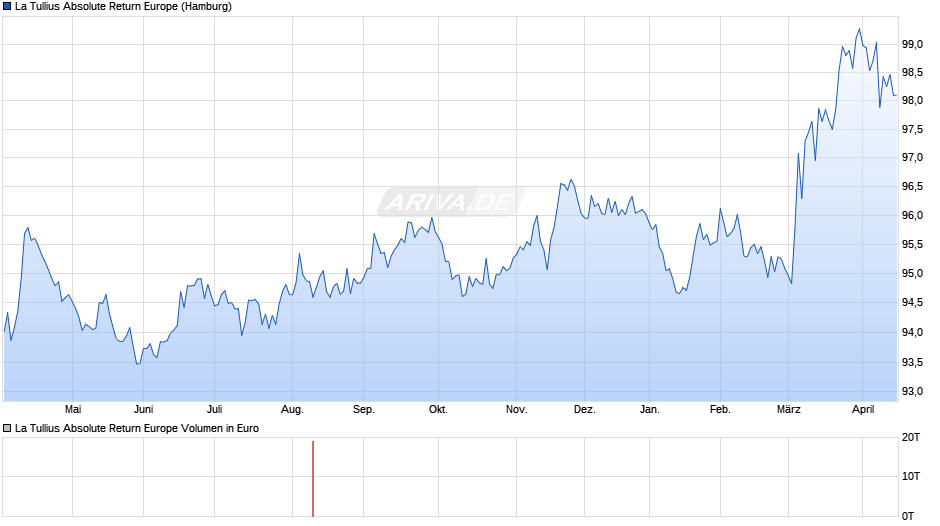Click the 'Jan.' month label
The image size is (940, 526).
[650, 410]
